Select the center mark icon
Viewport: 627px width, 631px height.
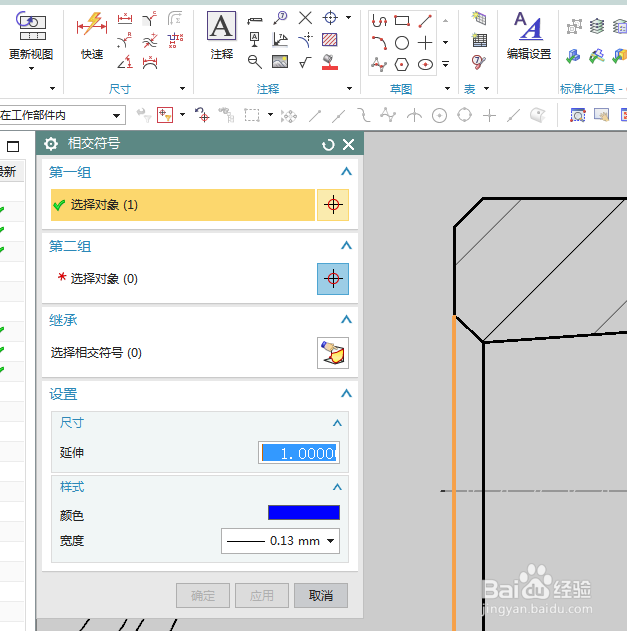[330, 18]
